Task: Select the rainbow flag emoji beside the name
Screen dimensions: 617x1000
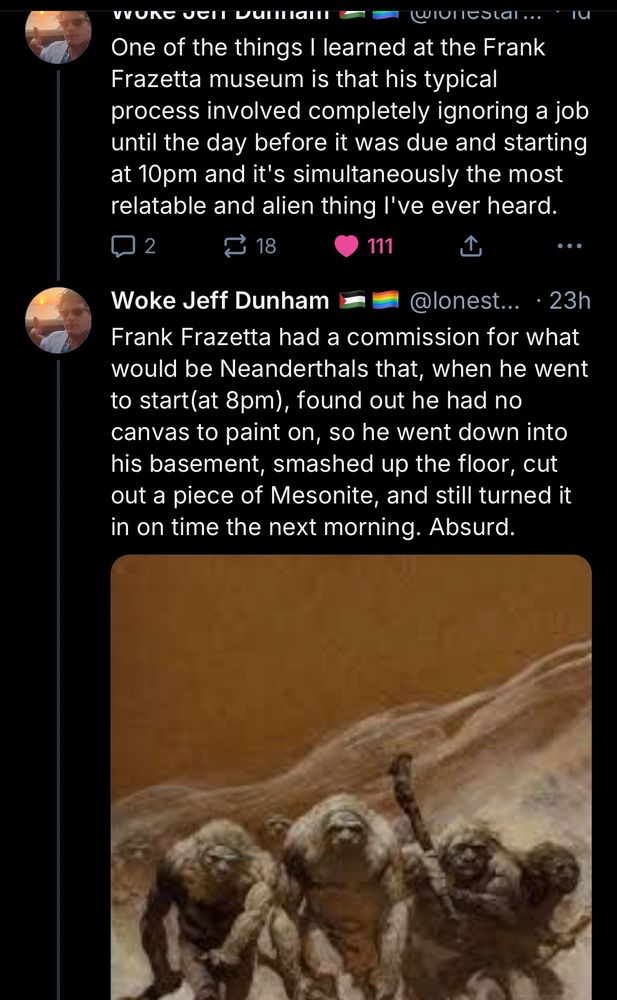Action: (x=385, y=299)
